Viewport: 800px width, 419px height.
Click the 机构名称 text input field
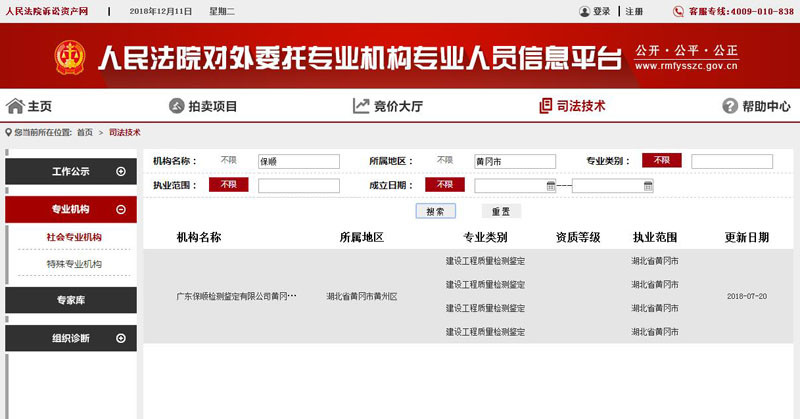298,161
